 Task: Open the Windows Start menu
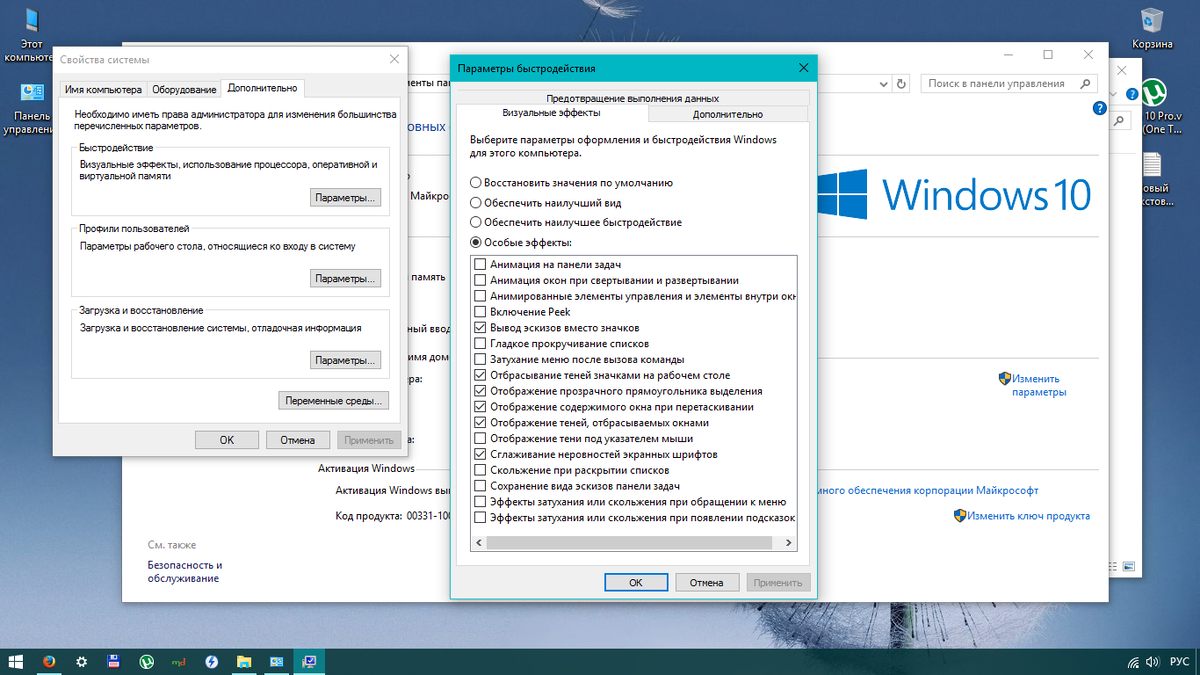pyautogui.click(x=16, y=662)
